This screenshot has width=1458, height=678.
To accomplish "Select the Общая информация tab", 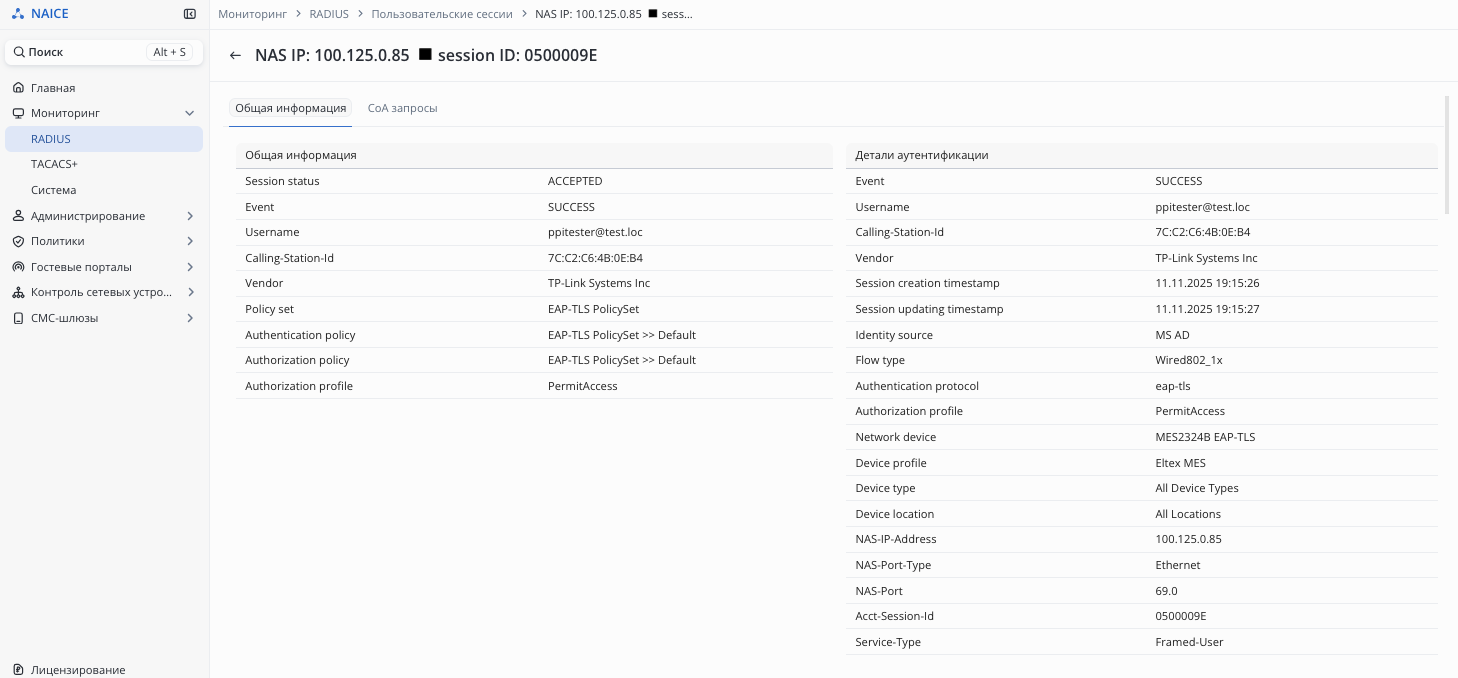I will [290, 108].
